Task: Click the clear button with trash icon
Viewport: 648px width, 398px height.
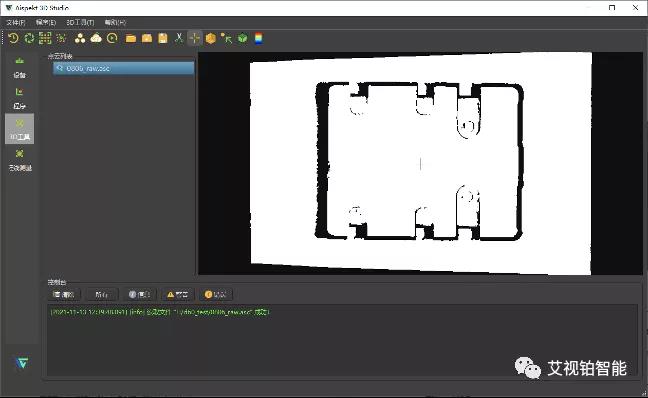Action: tap(64, 294)
